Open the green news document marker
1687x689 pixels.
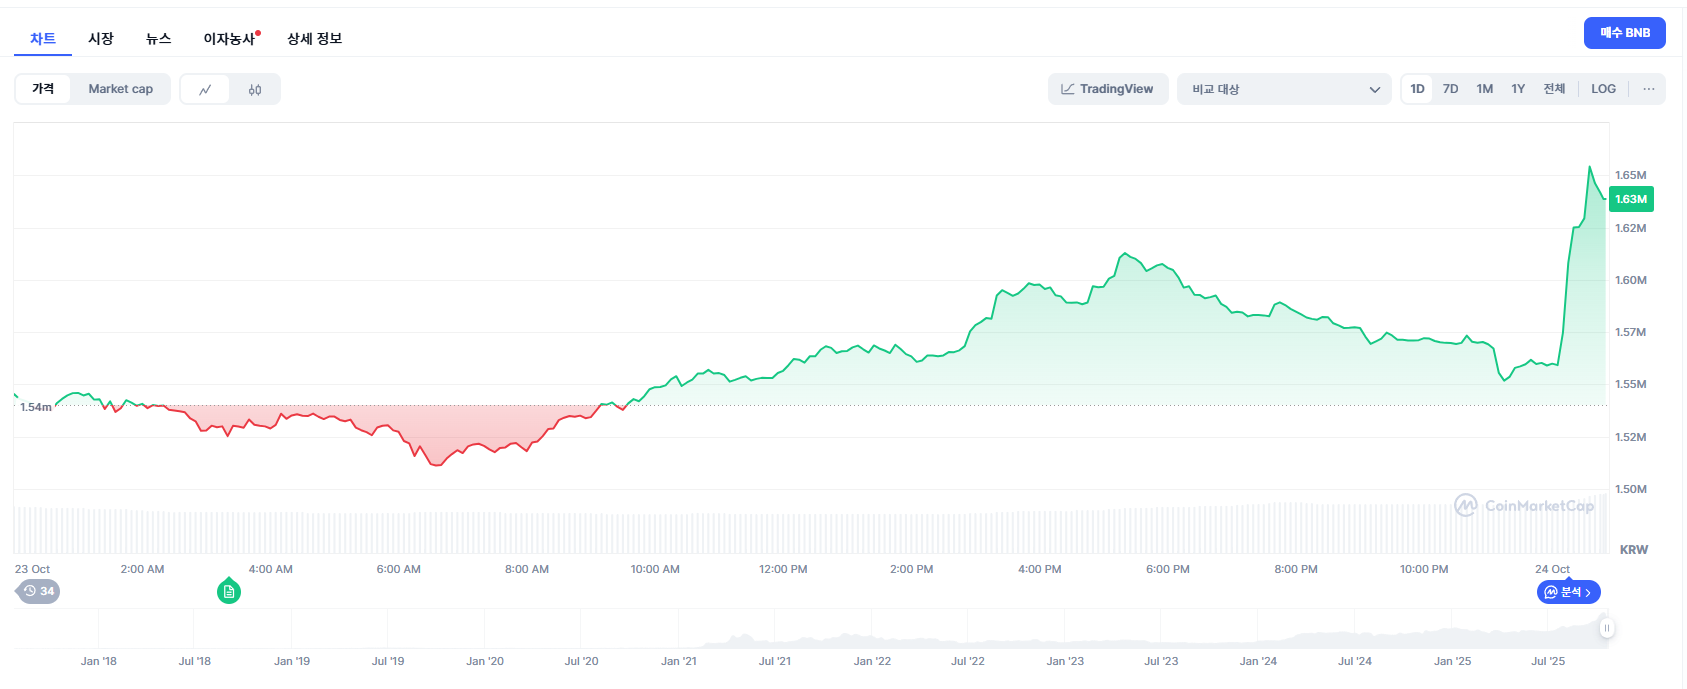[229, 592]
